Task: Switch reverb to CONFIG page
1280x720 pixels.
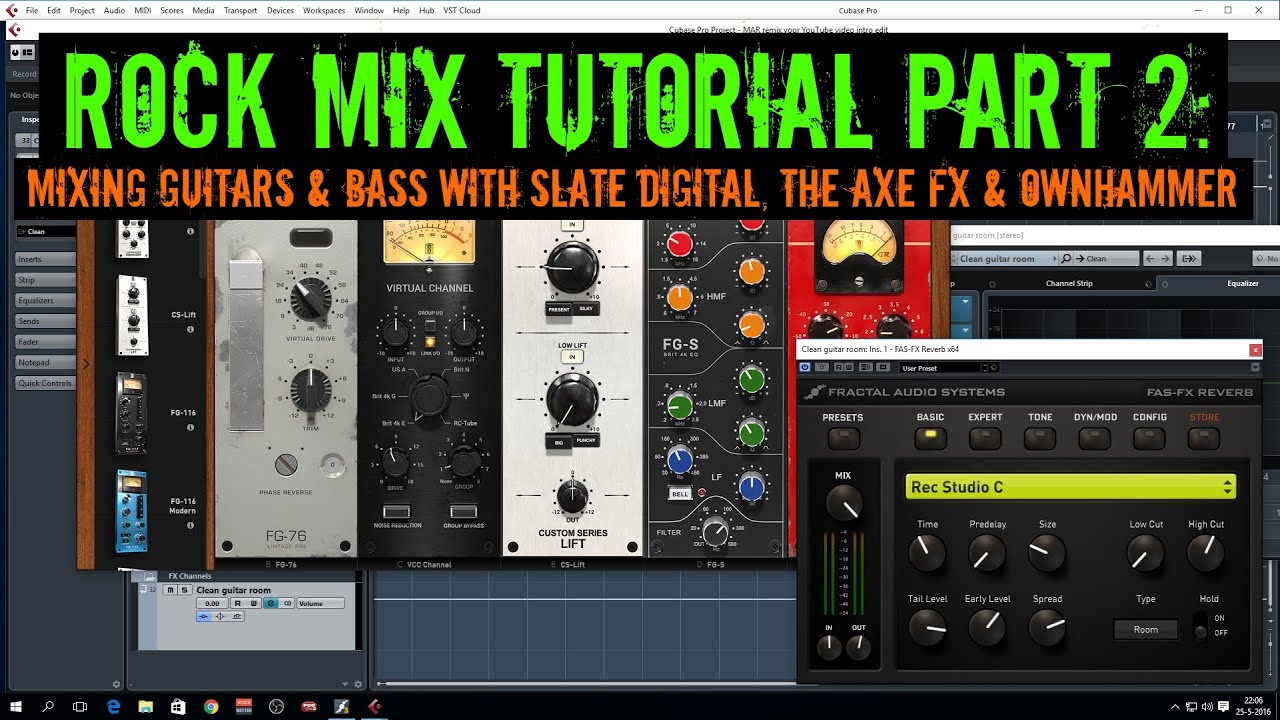Action: pyautogui.click(x=1150, y=436)
